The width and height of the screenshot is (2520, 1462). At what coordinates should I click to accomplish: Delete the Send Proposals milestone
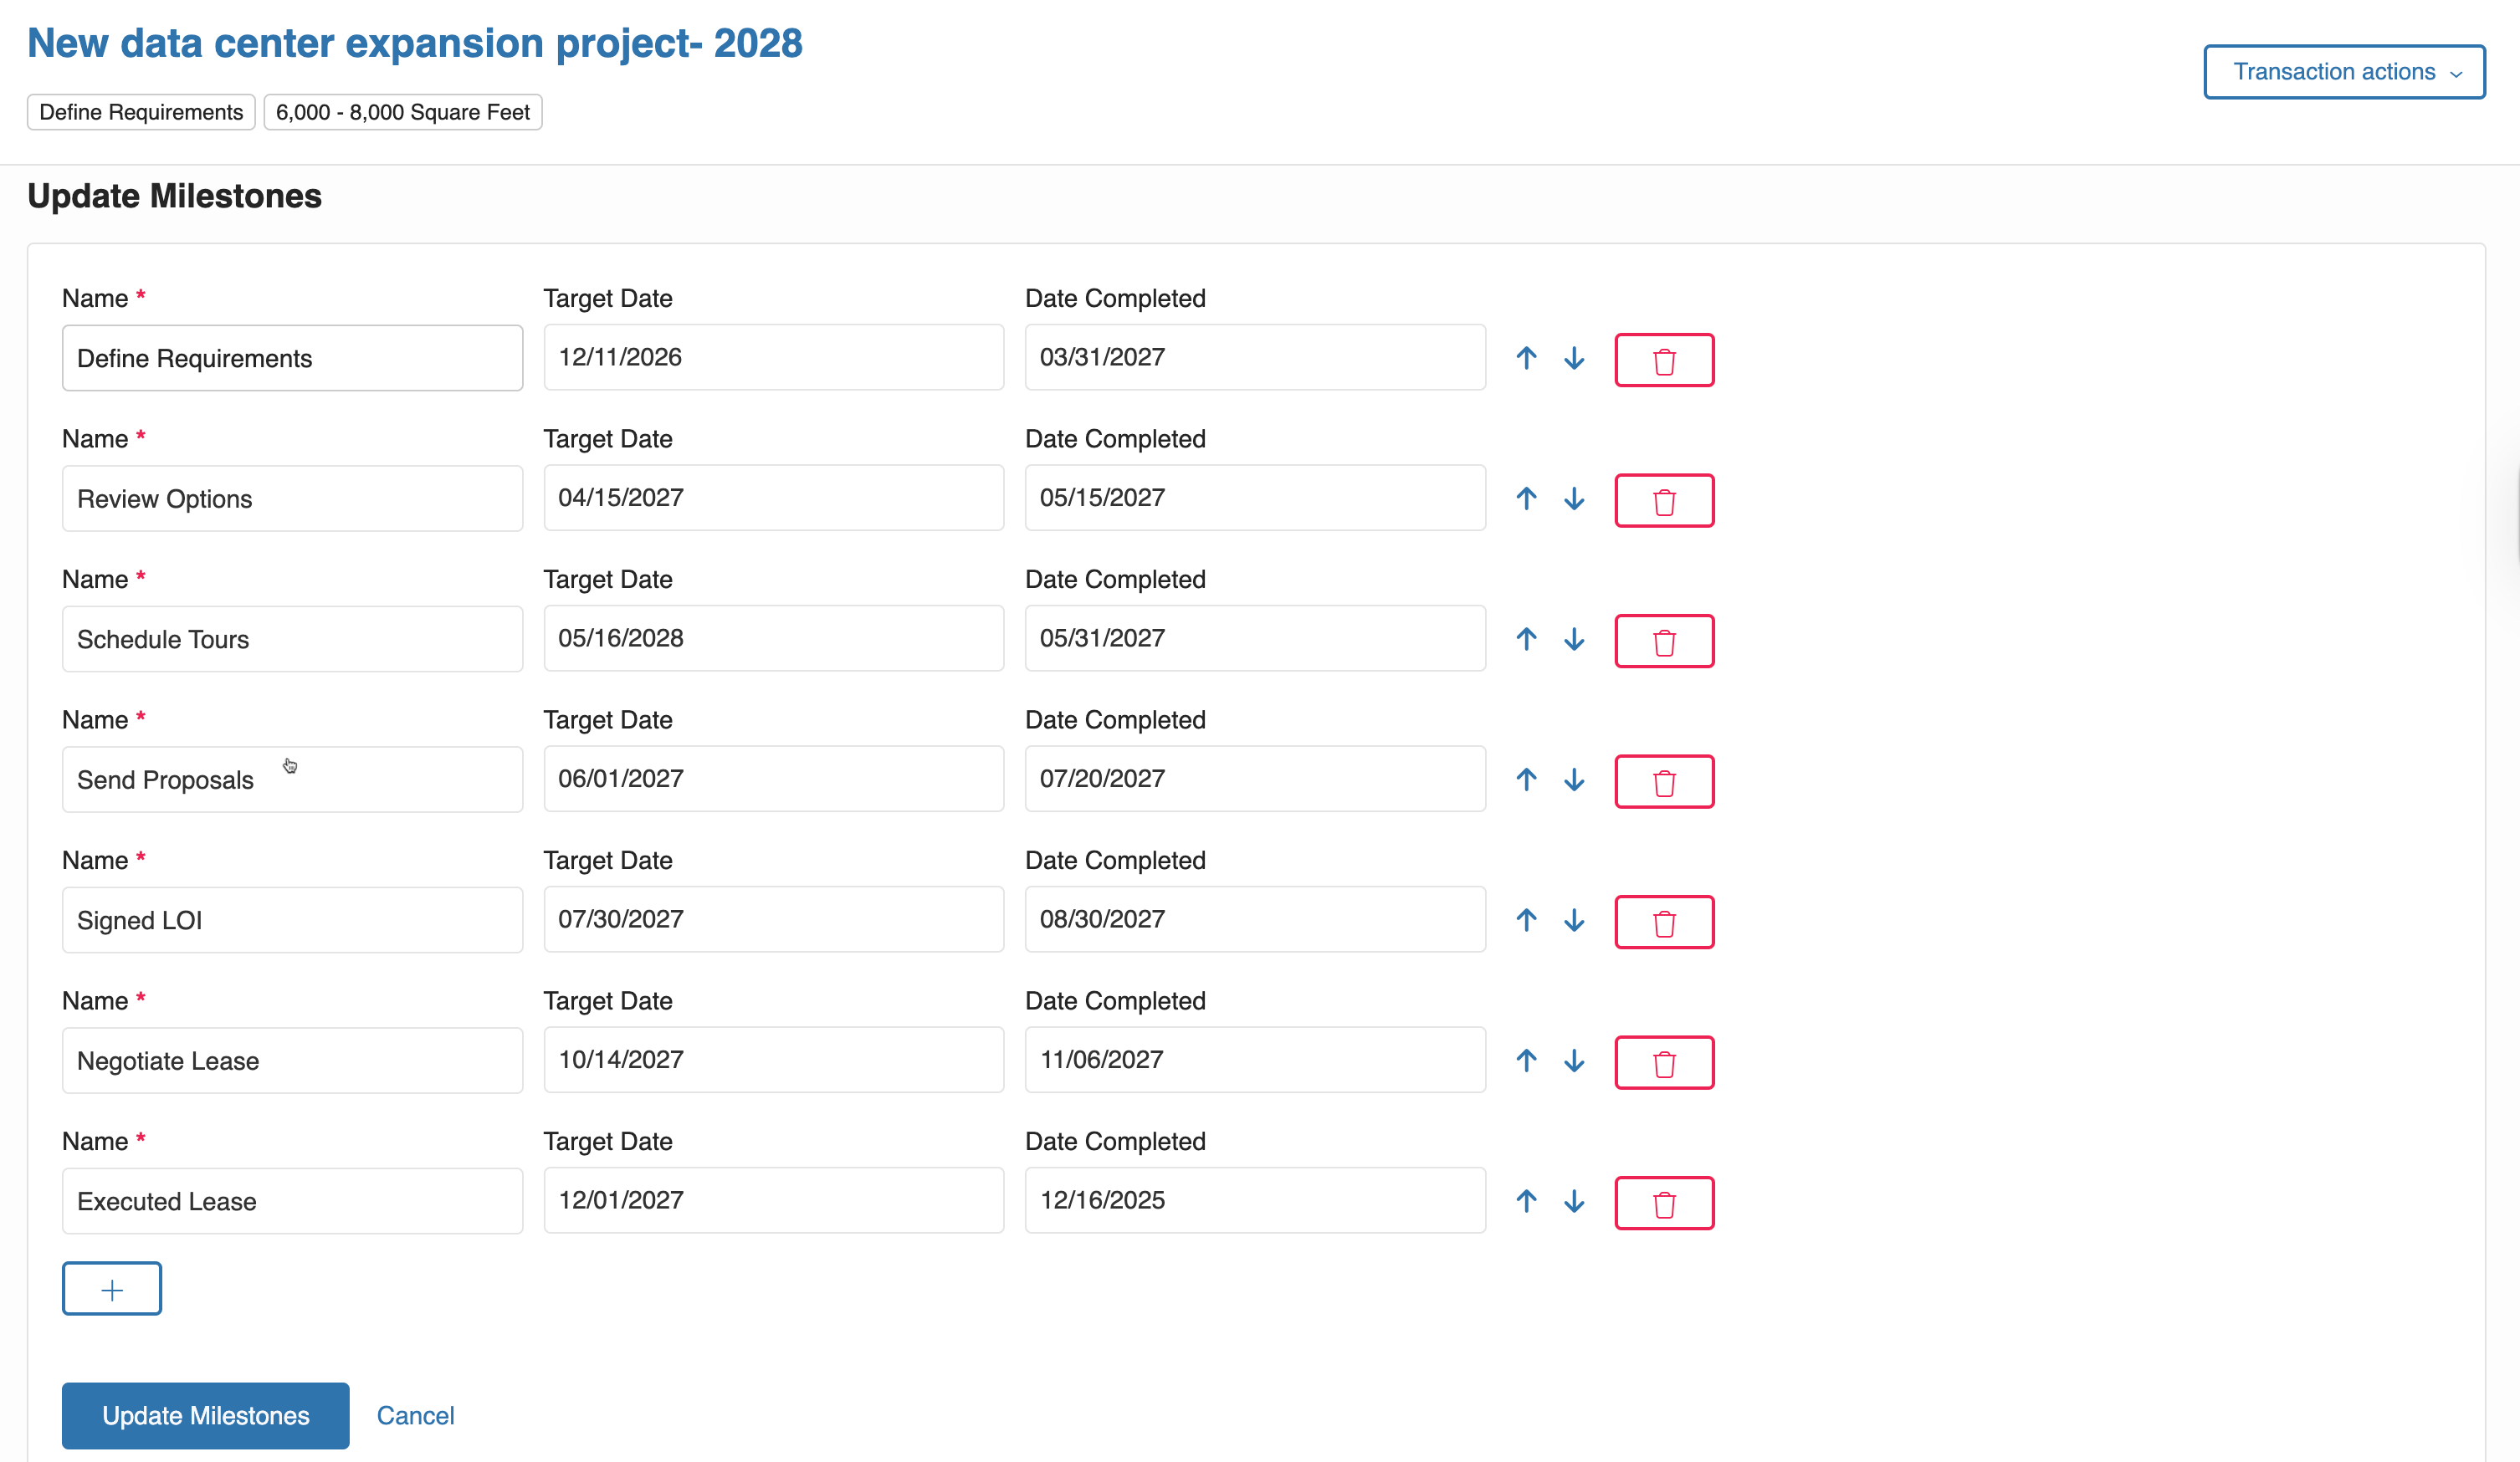pyautogui.click(x=1663, y=781)
